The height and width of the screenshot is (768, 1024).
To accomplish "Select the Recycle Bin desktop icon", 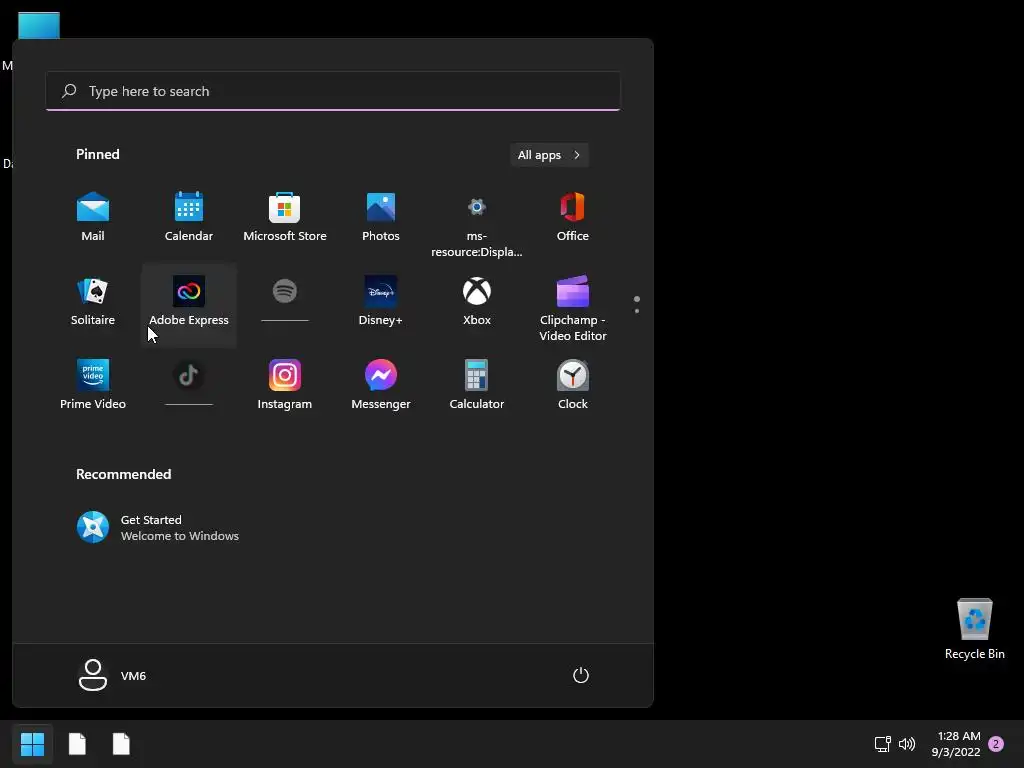I will point(974,628).
